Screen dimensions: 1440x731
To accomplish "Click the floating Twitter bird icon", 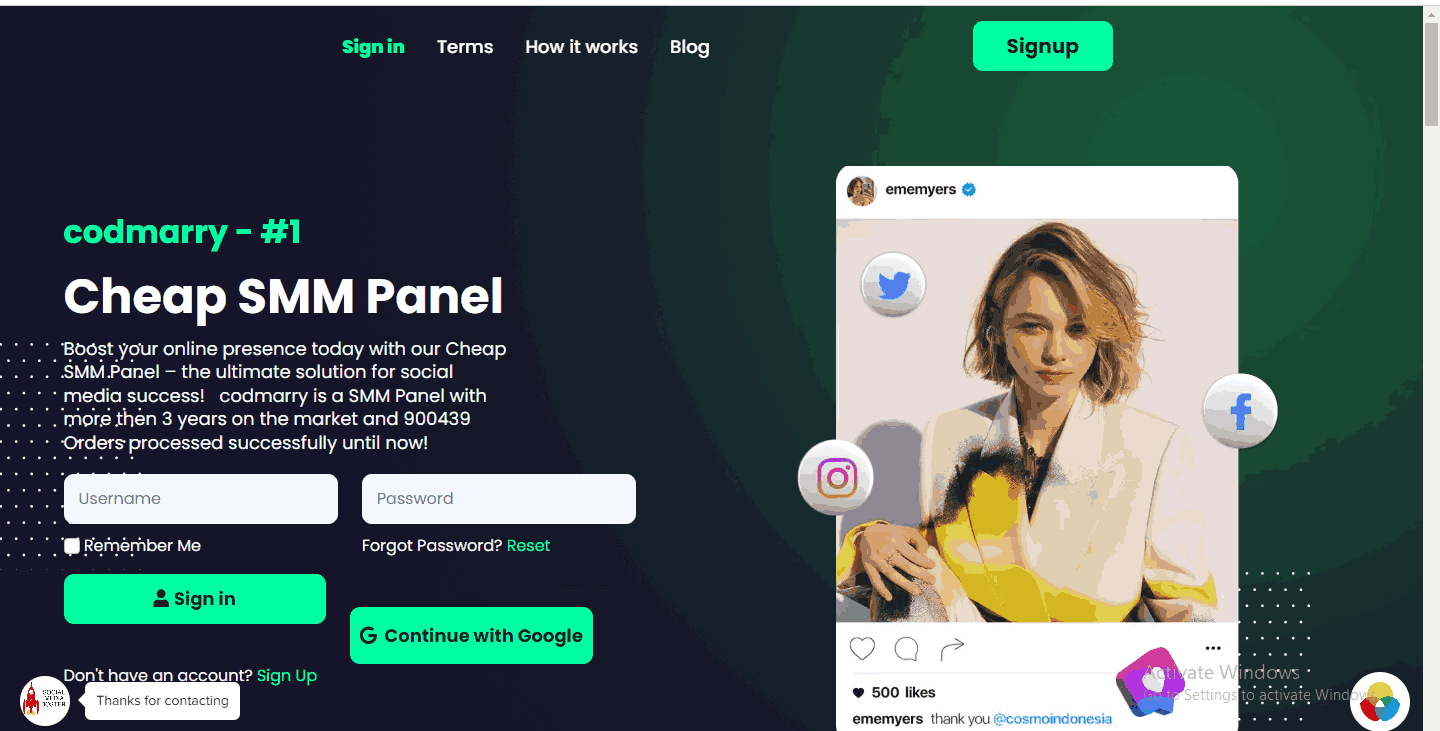I will tap(893, 285).
